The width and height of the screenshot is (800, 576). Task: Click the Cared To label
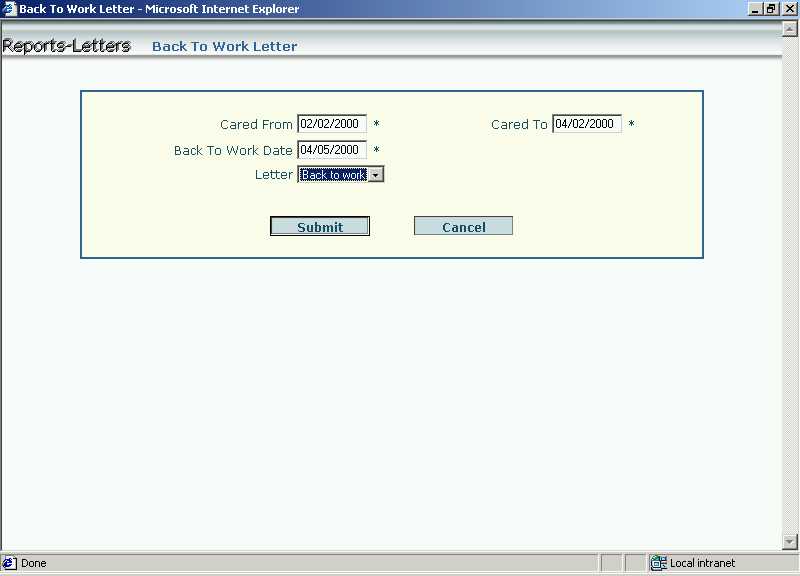coord(519,124)
